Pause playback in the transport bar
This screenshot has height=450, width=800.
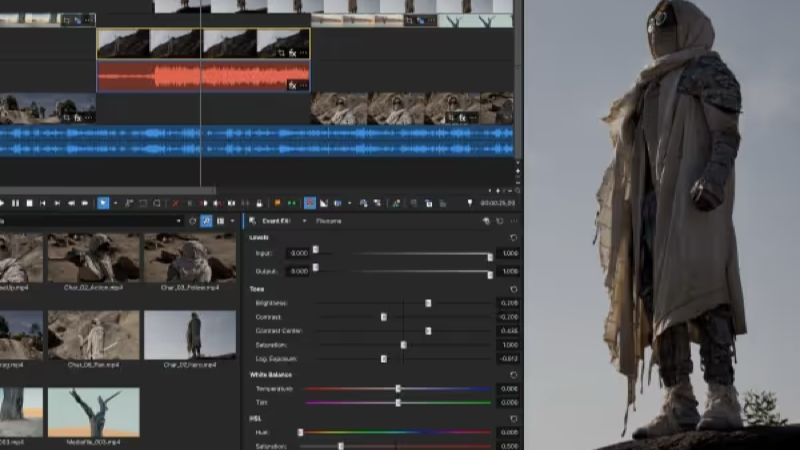click(15, 203)
